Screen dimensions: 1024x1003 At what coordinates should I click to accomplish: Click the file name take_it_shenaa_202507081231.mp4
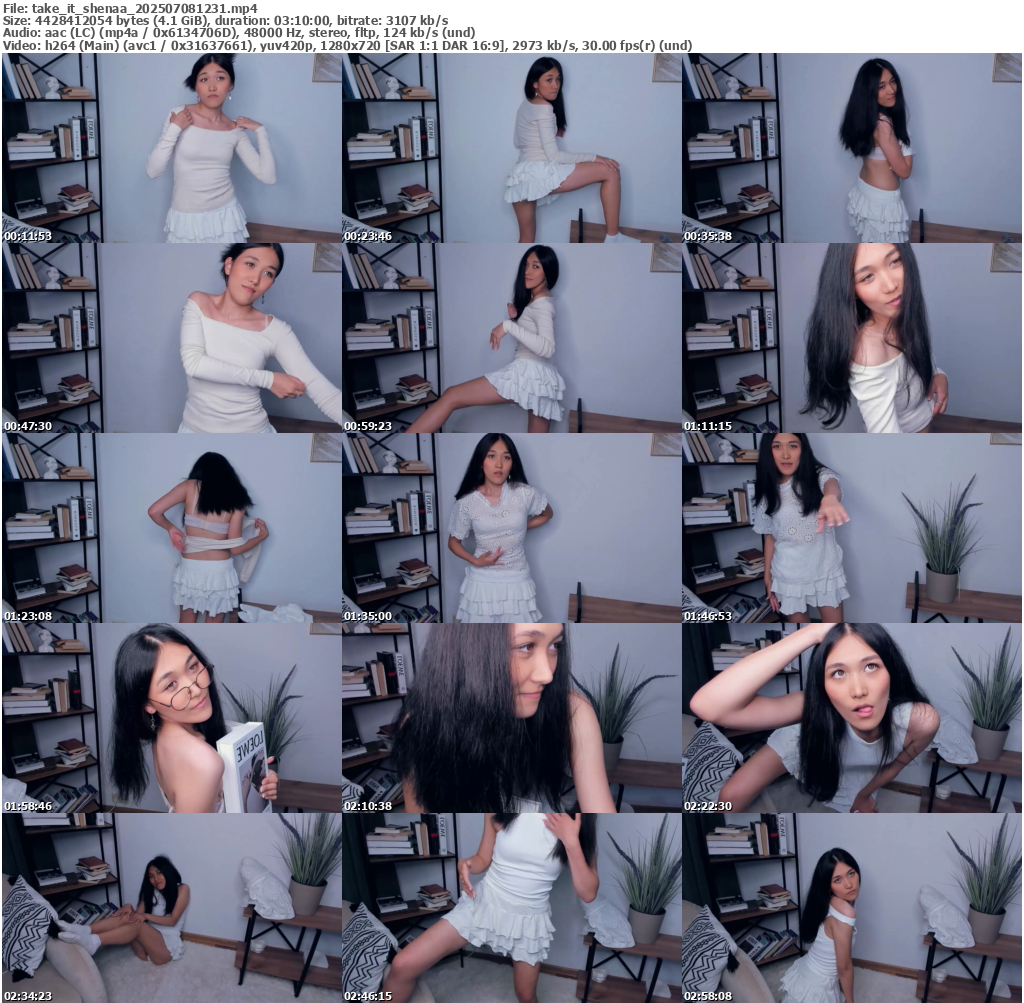[x=144, y=8]
